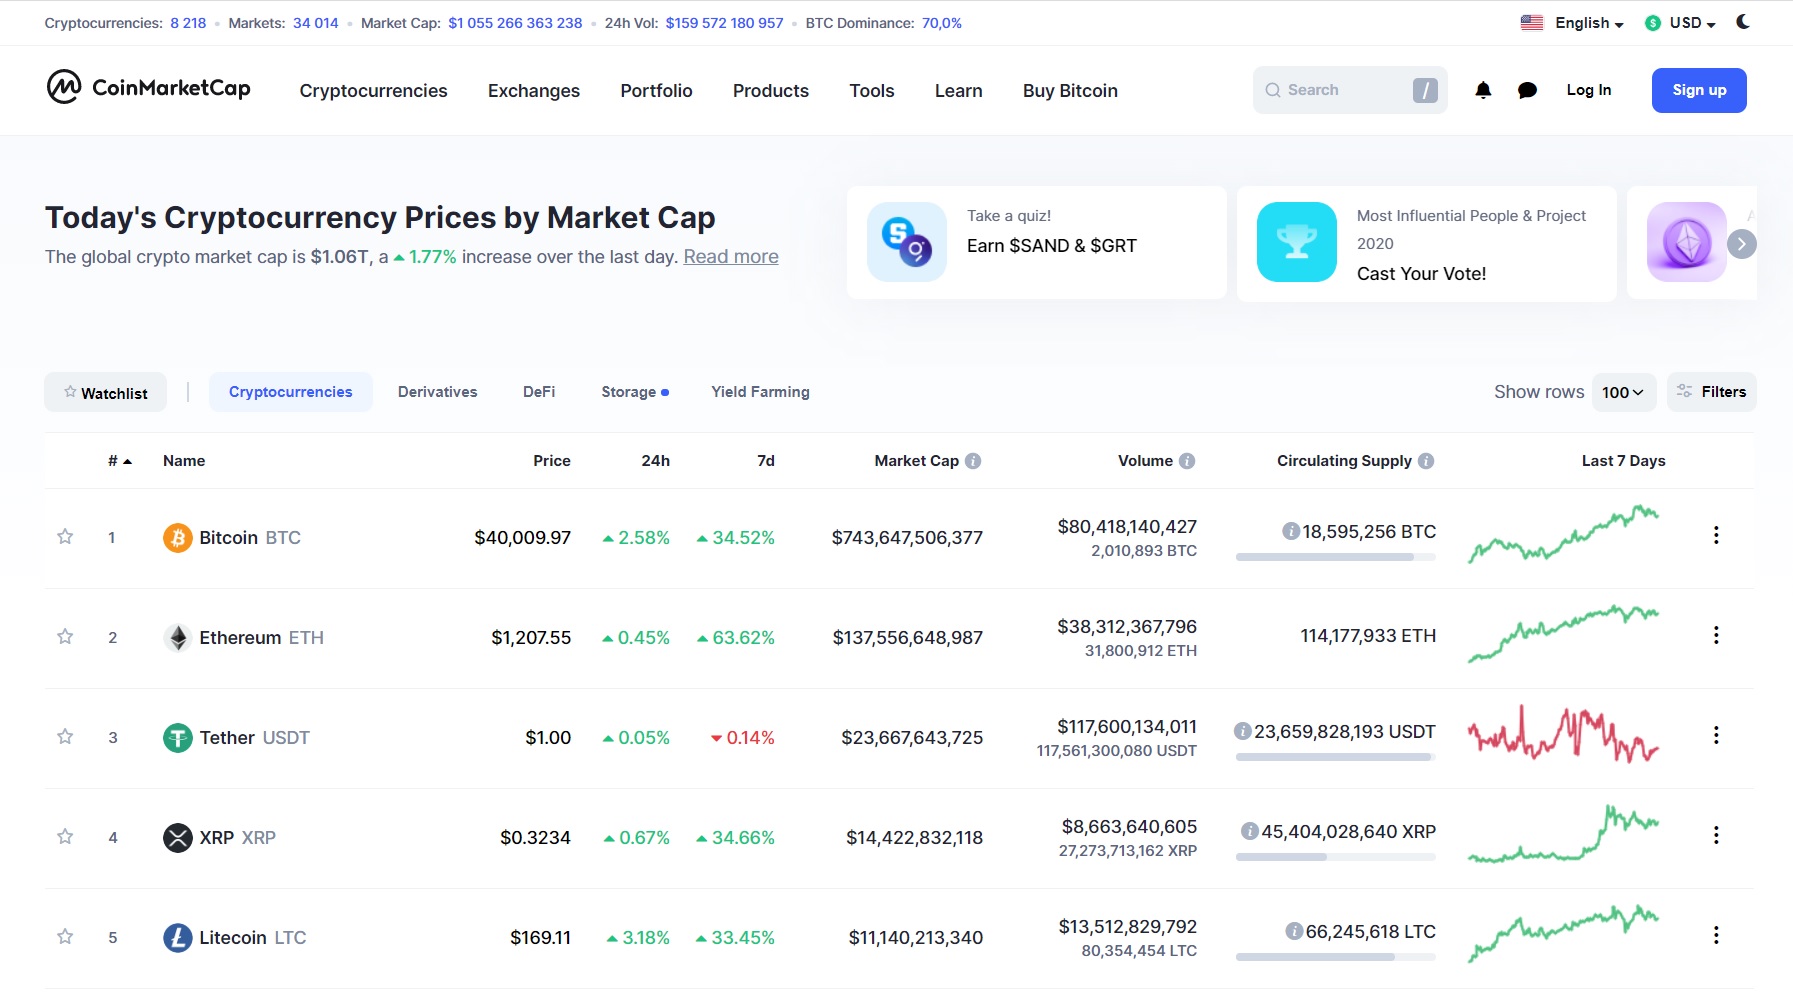Open the Tools nav menu
This screenshot has height=994, width=1793.
point(872,91)
